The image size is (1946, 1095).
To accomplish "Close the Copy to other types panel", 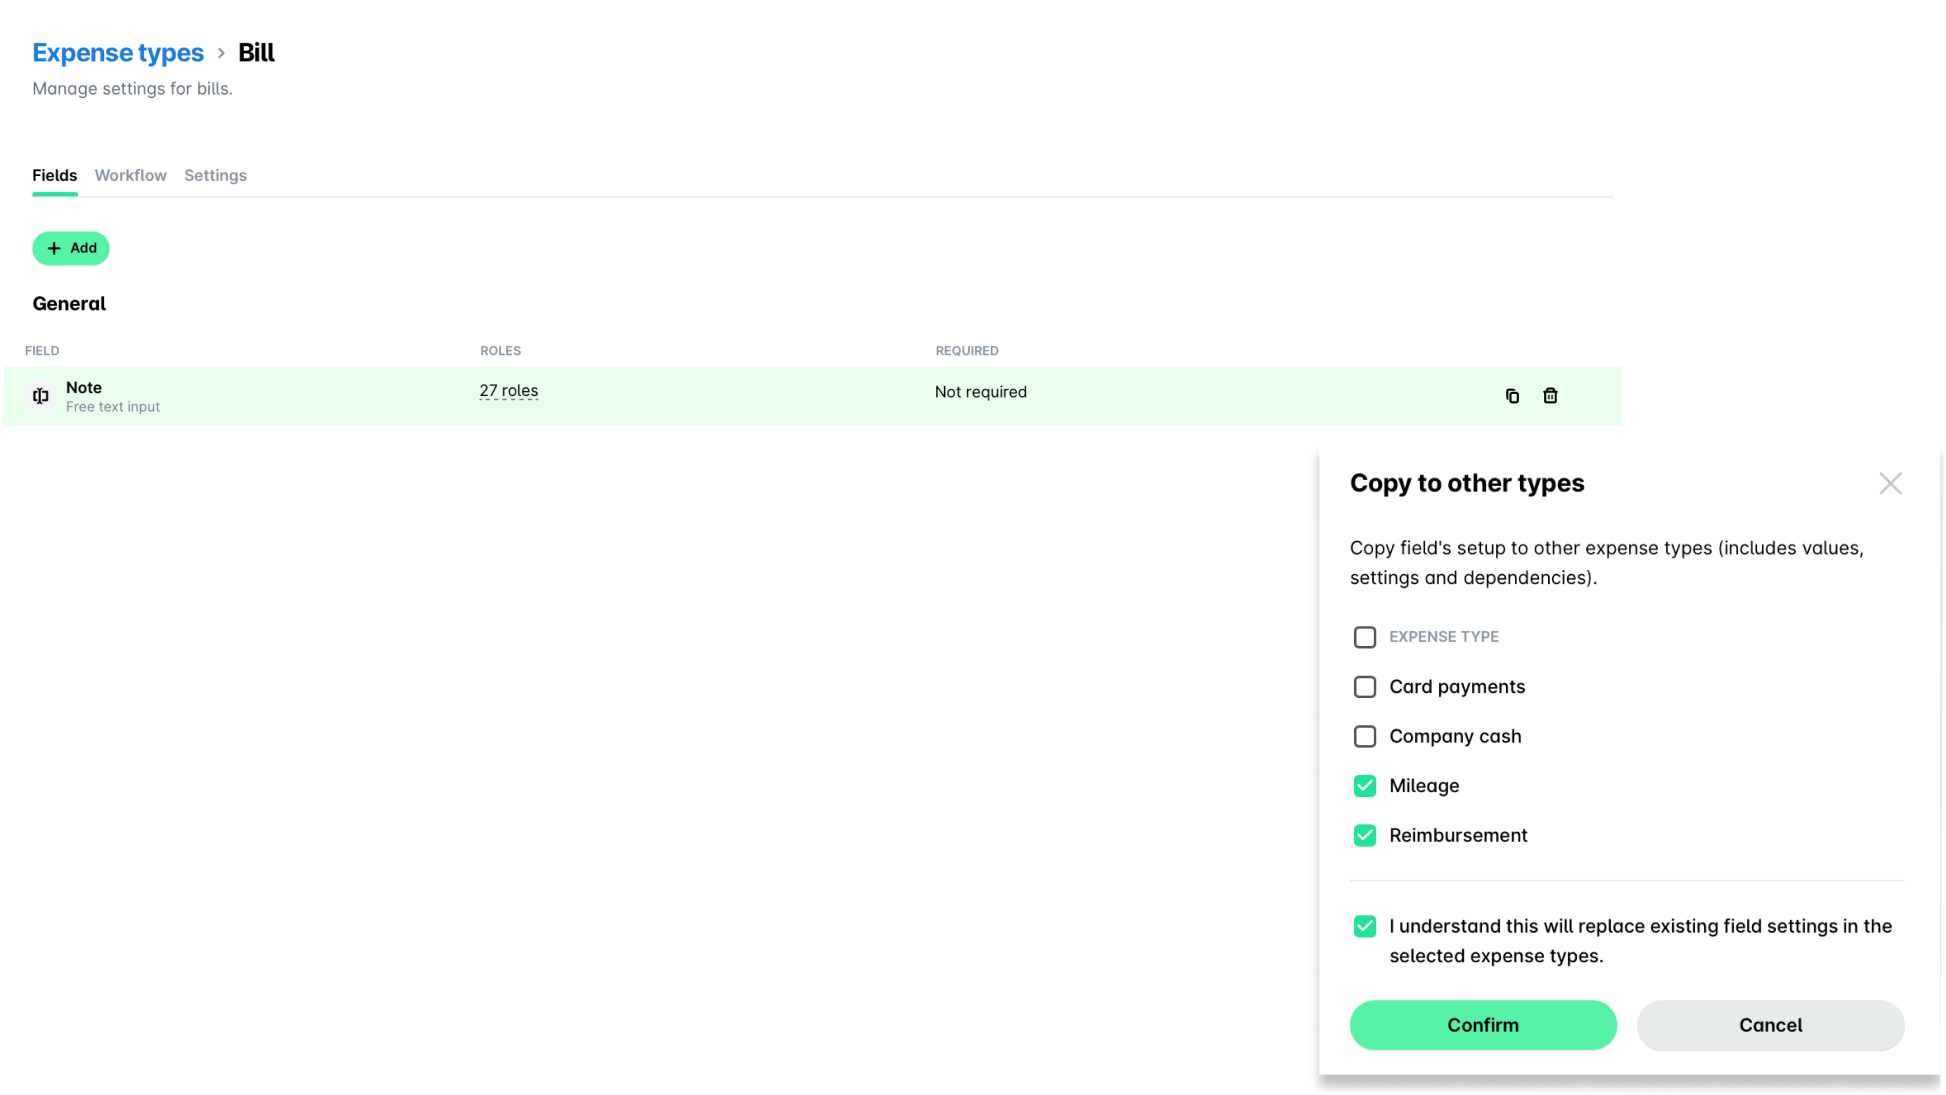I will (x=1889, y=483).
